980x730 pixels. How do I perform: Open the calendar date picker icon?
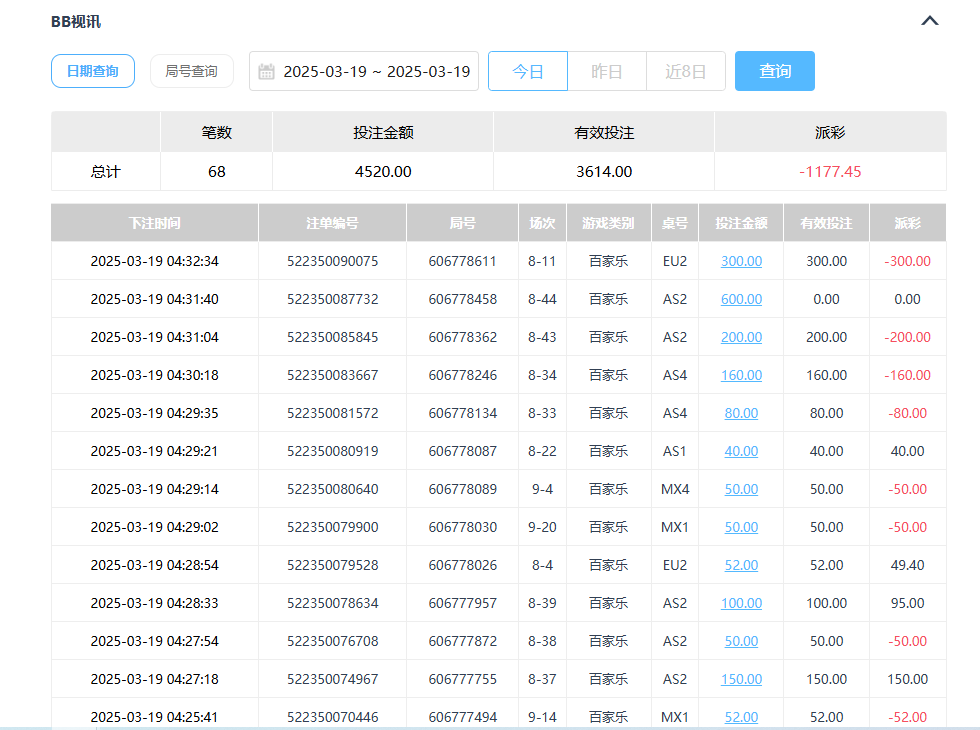pos(265,70)
